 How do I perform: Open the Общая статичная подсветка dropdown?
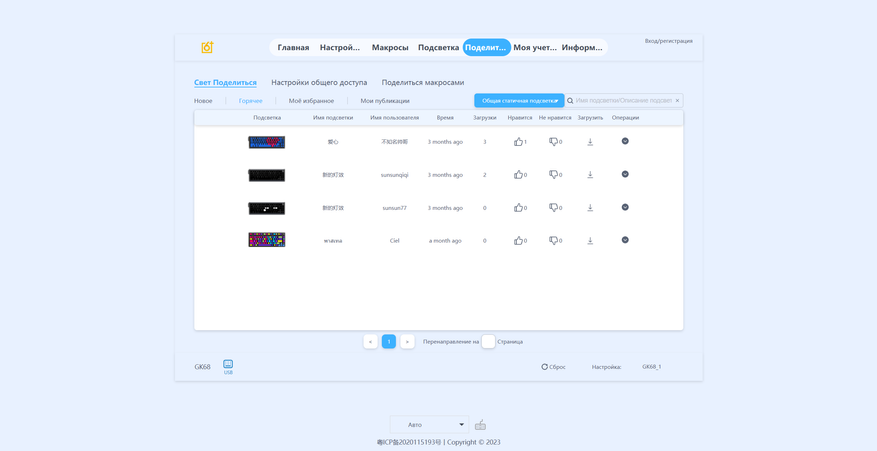coord(519,101)
